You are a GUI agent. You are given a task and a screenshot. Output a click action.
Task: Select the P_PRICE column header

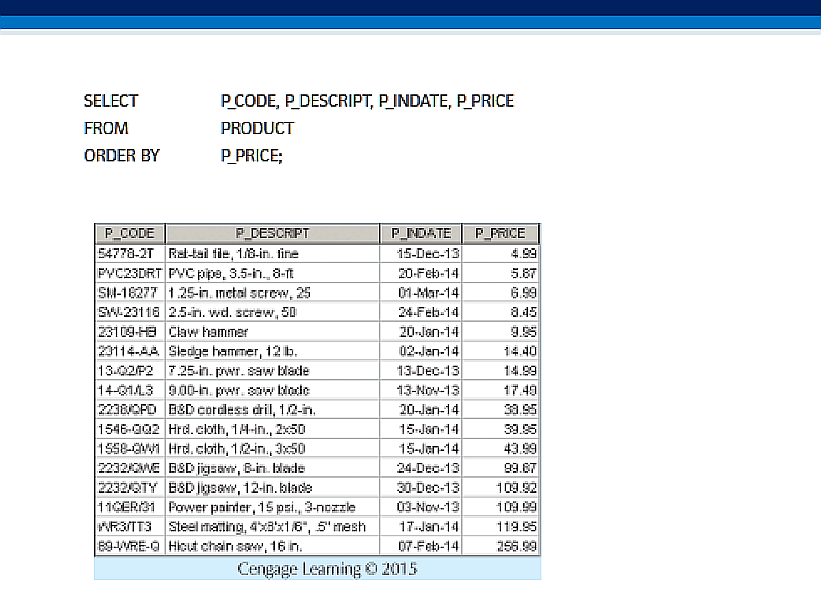tap(501, 233)
